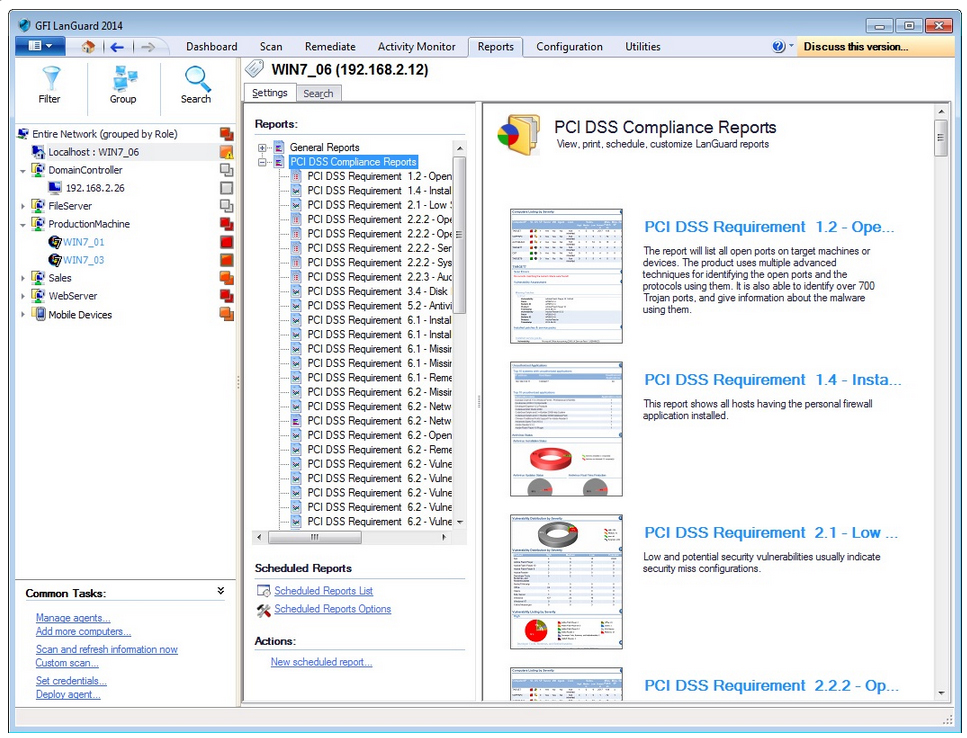
Task: Click New scheduled report link
Action: (321, 662)
